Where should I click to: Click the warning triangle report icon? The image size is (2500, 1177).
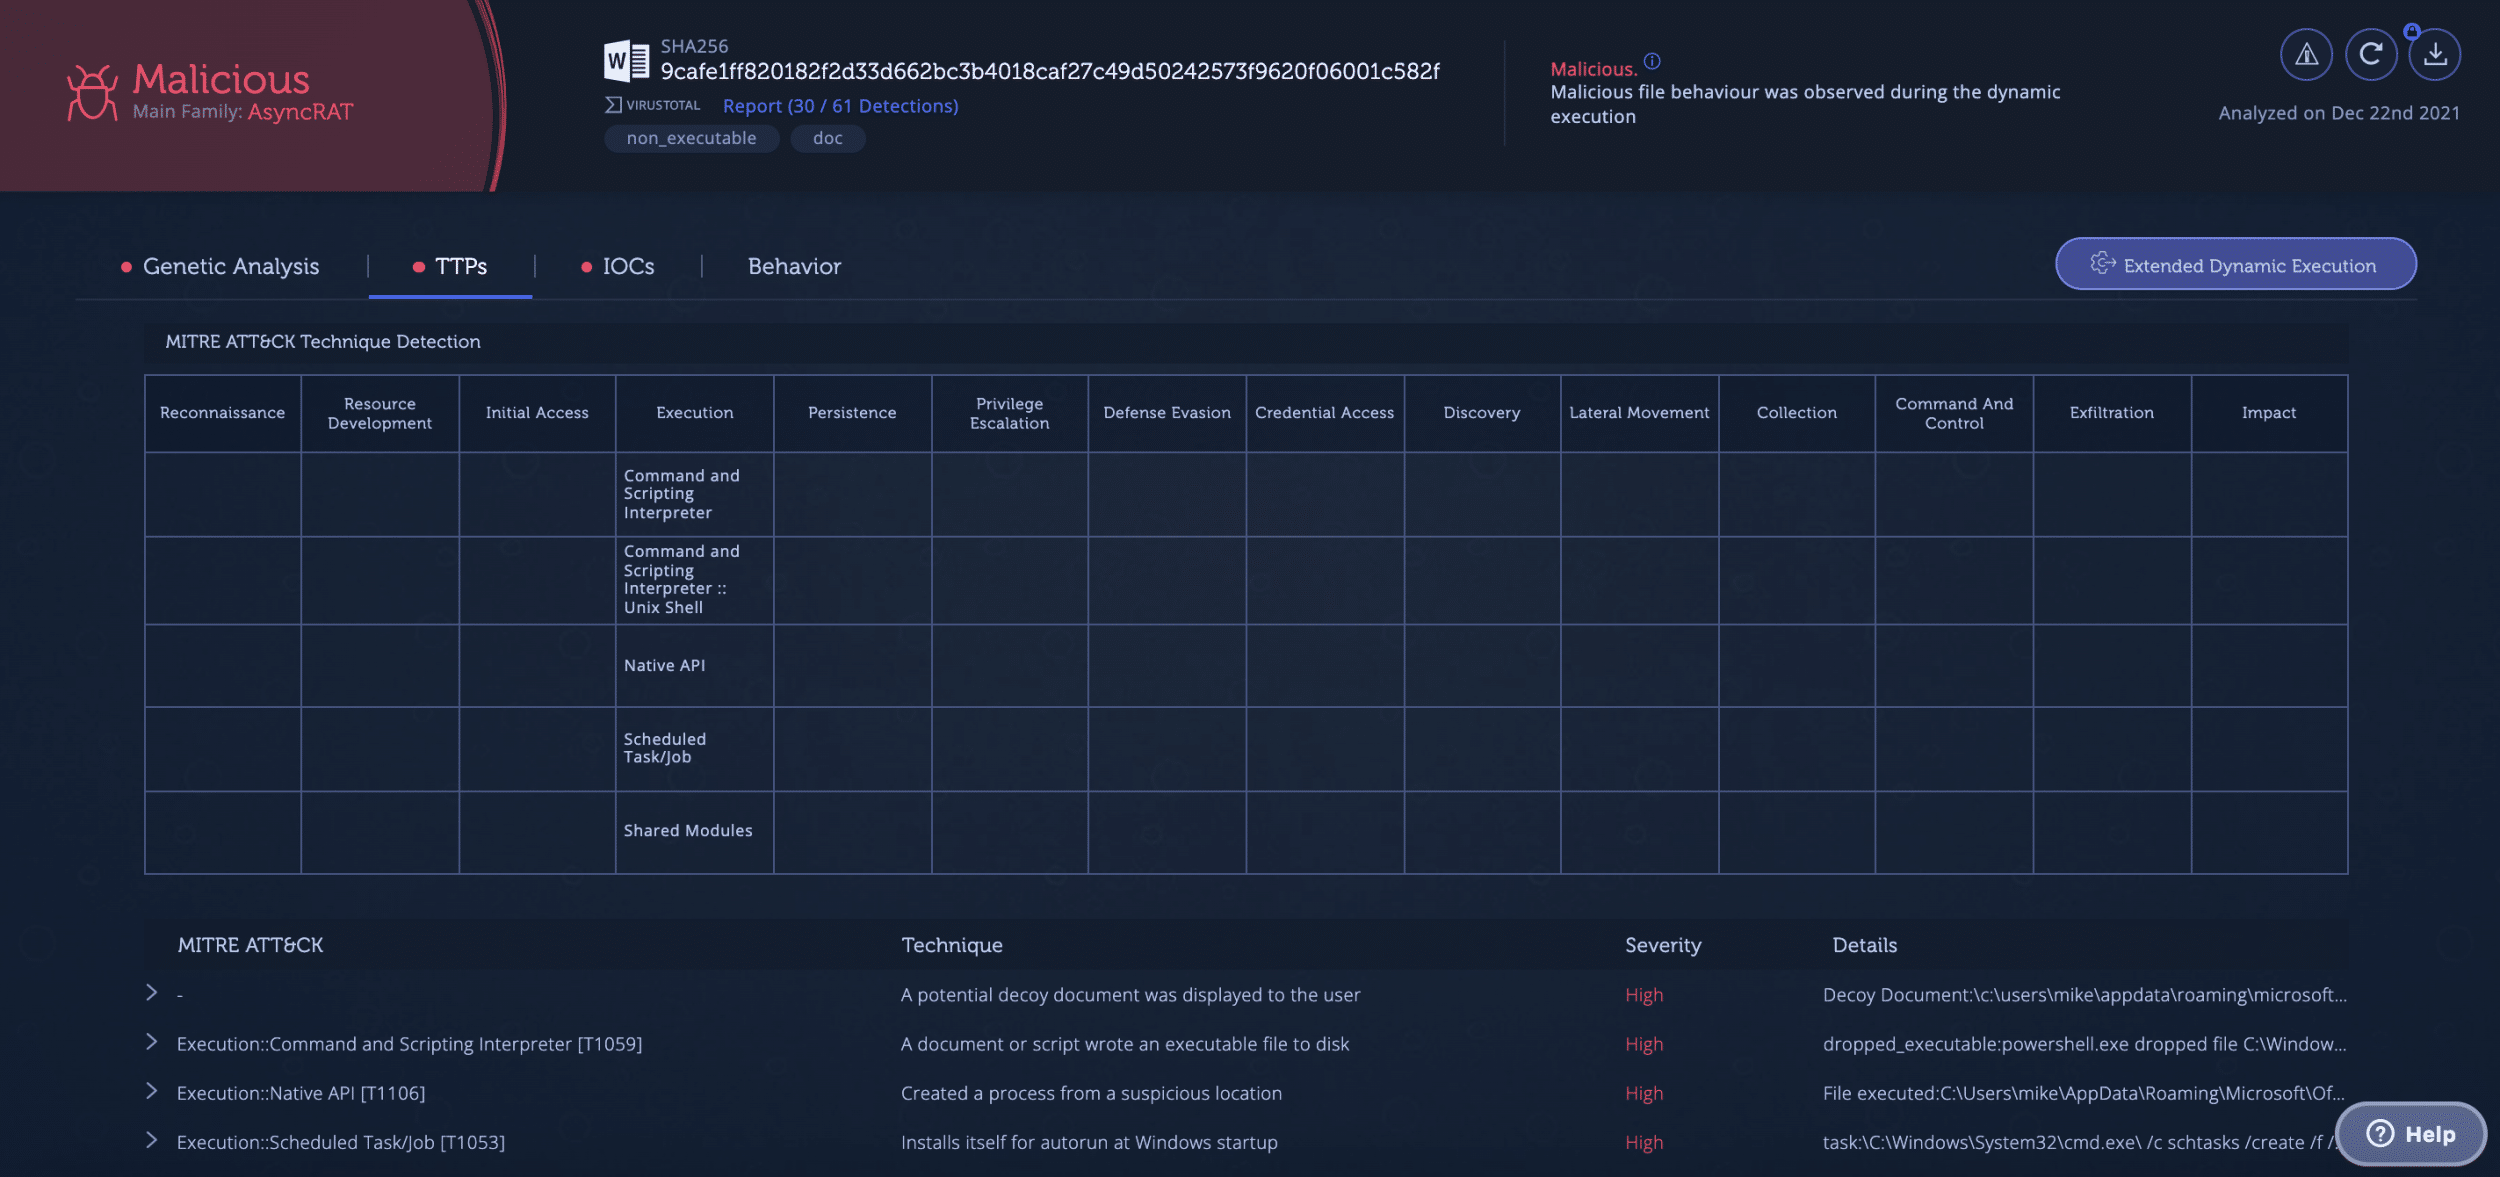click(x=2306, y=54)
